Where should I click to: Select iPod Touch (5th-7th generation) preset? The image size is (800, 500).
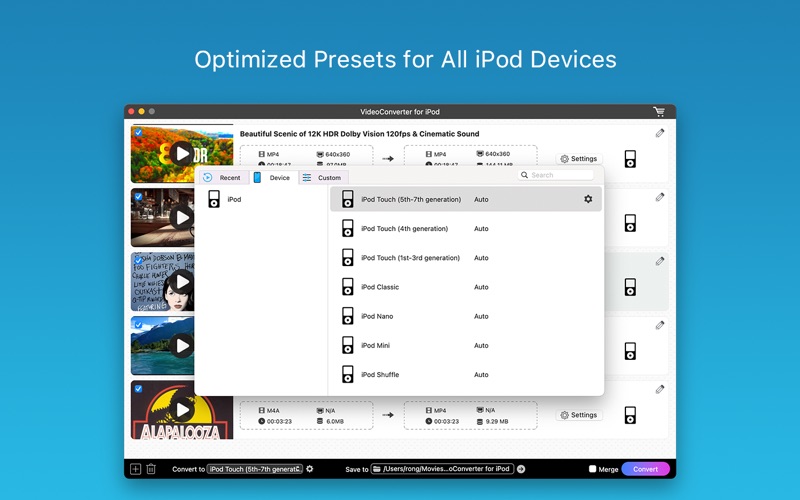click(x=466, y=199)
